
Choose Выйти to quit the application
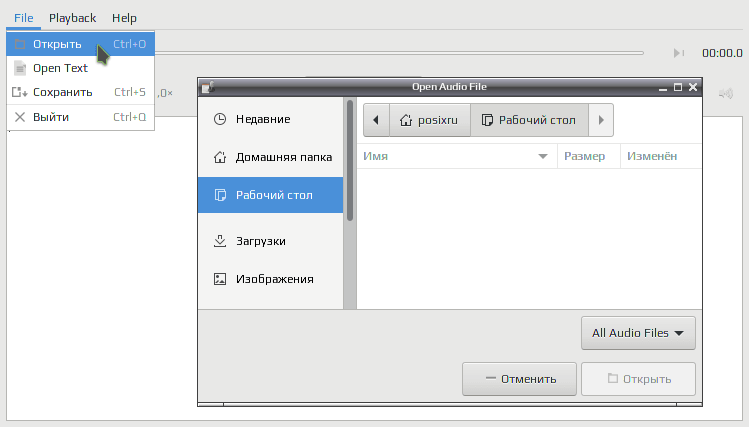80,117
